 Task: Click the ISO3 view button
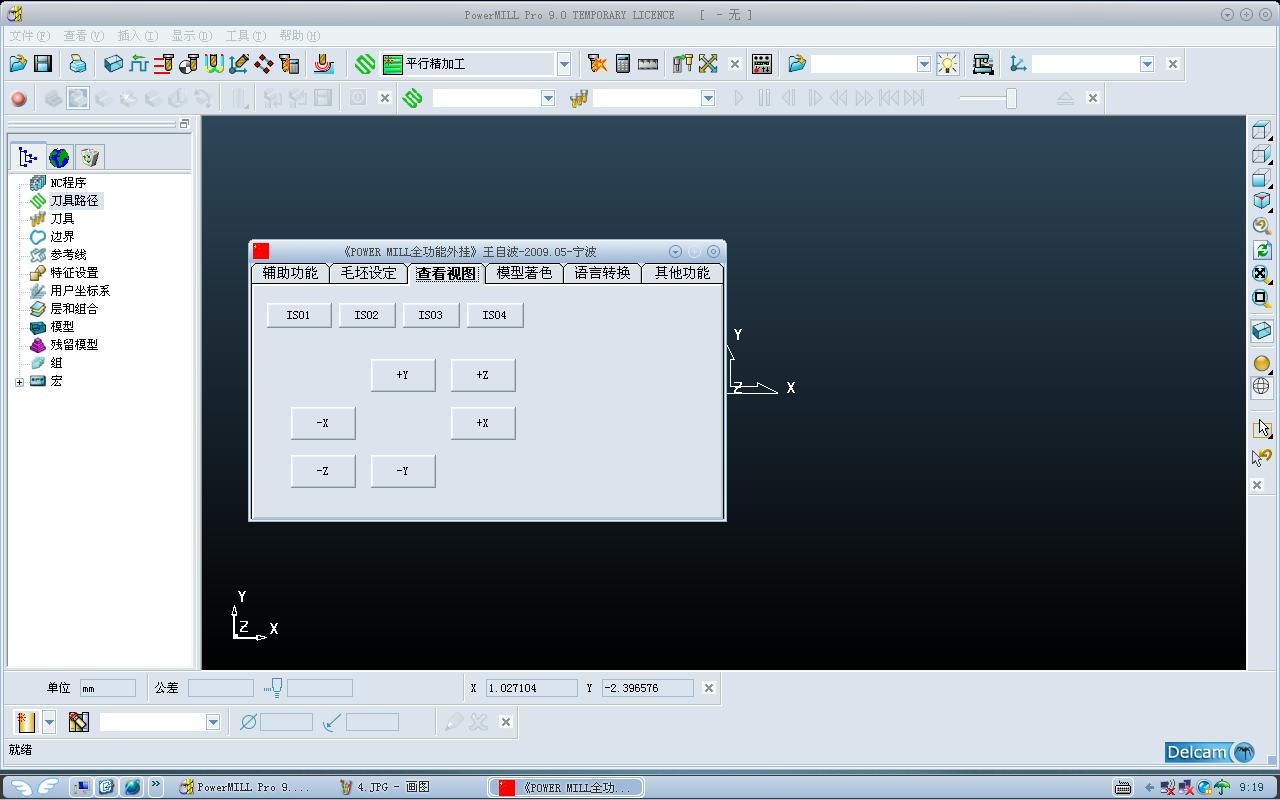tap(430, 315)
